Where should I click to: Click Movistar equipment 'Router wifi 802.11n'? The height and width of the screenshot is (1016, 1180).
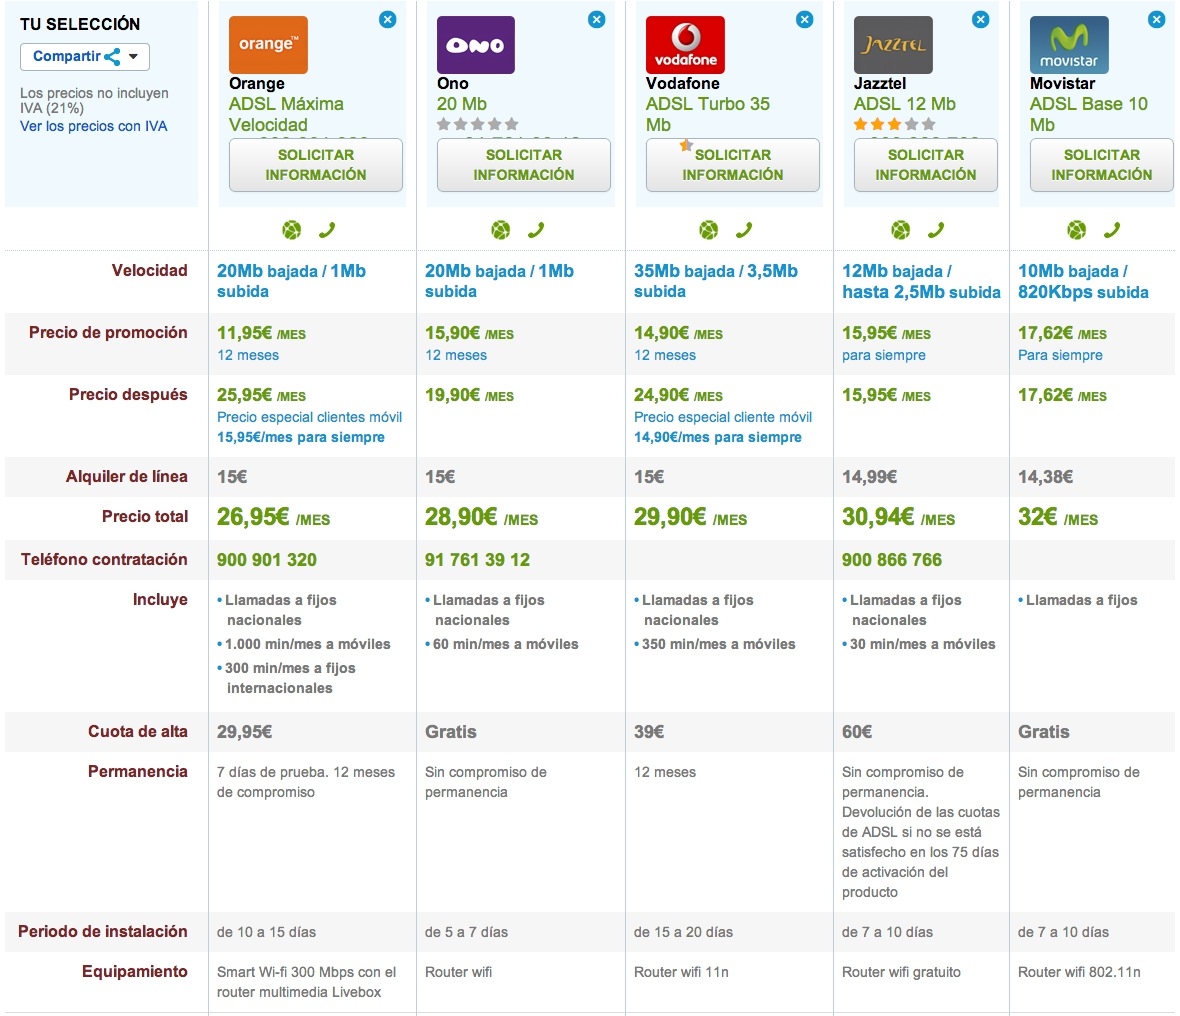pos(1079,972)
